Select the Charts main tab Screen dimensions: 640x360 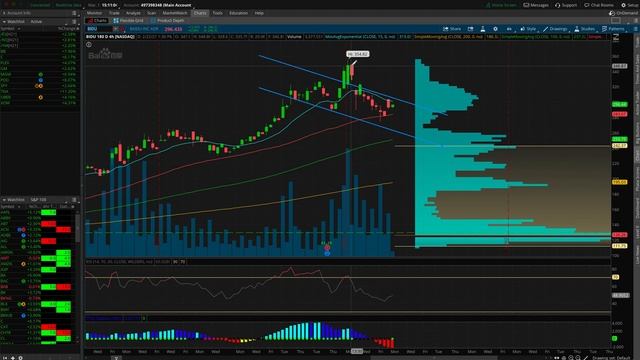pyautogui.click(x=200, y=13)
